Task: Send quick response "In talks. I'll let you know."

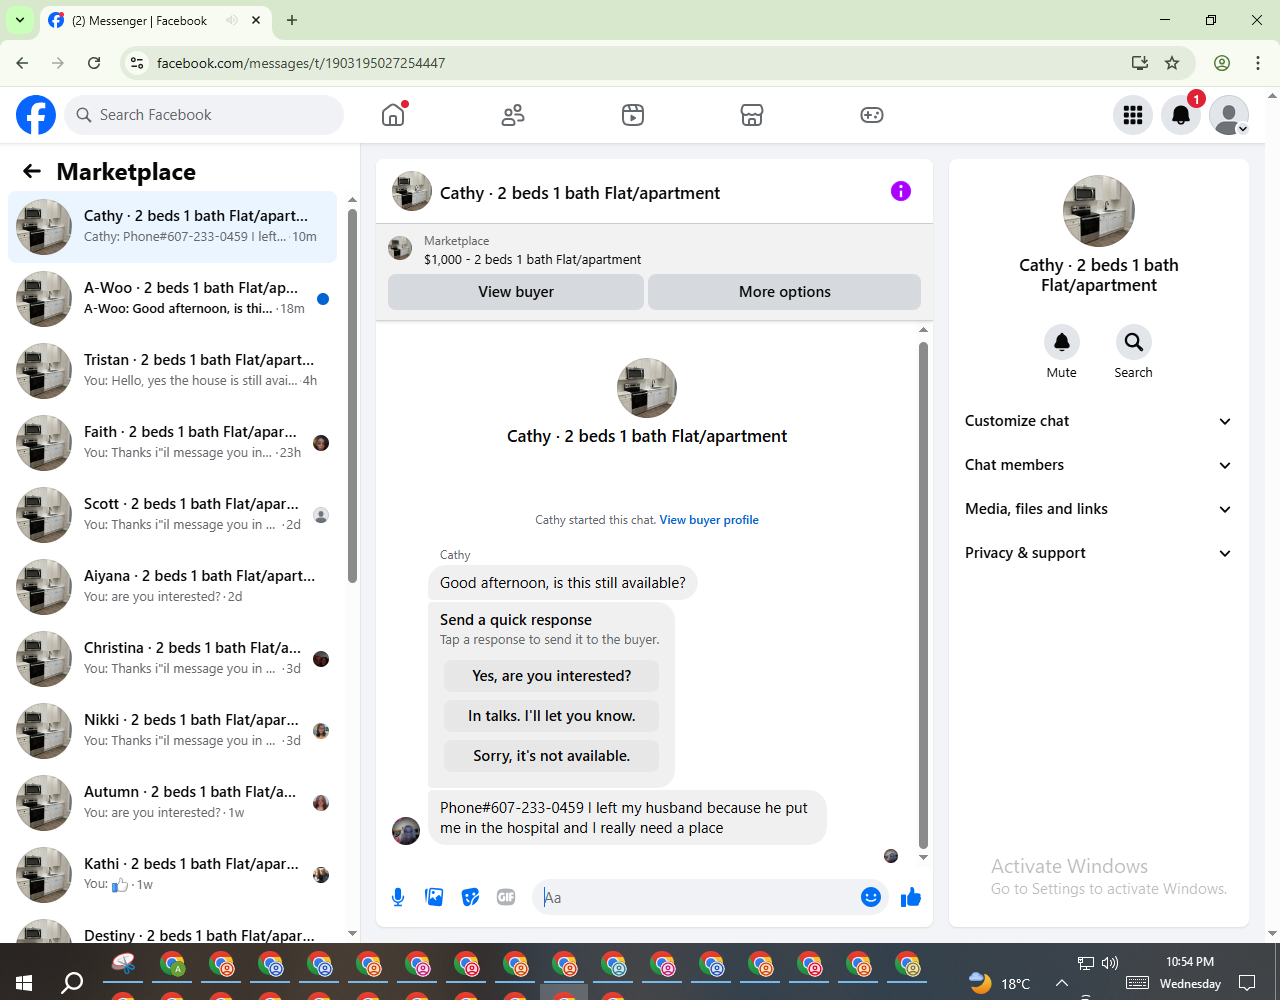Action: point(552,716)
